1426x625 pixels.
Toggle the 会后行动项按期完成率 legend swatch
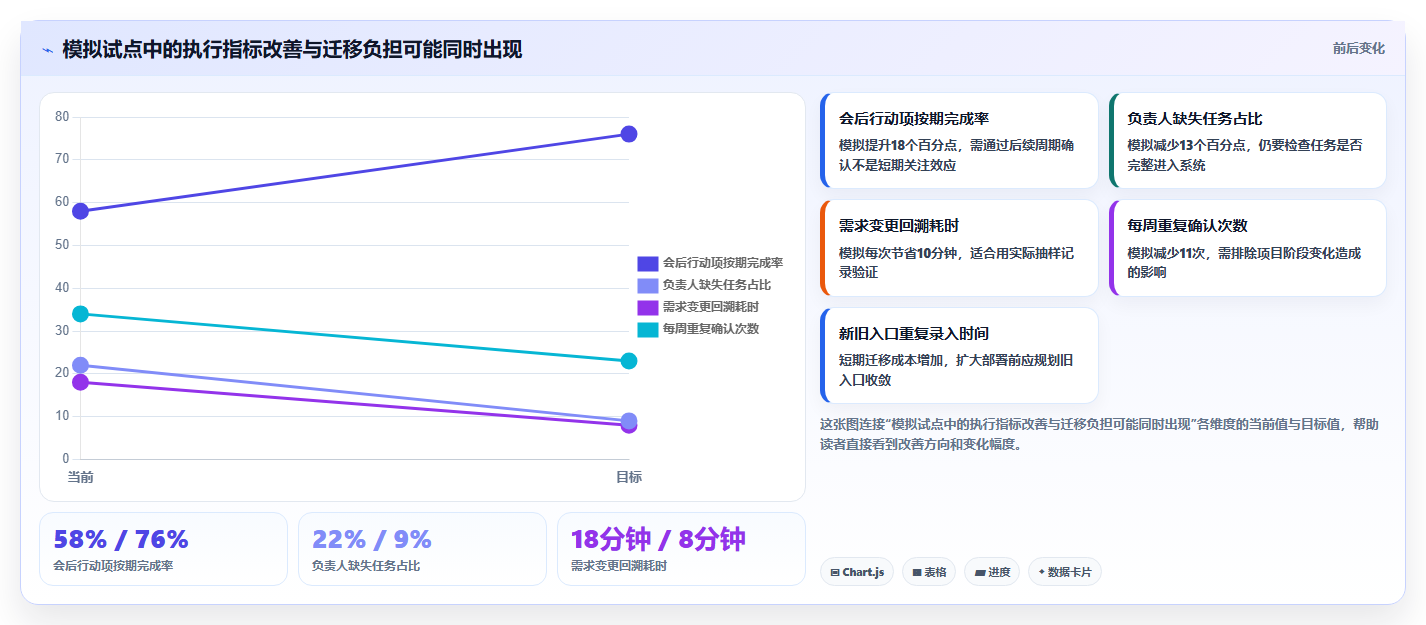pos(648,263)
